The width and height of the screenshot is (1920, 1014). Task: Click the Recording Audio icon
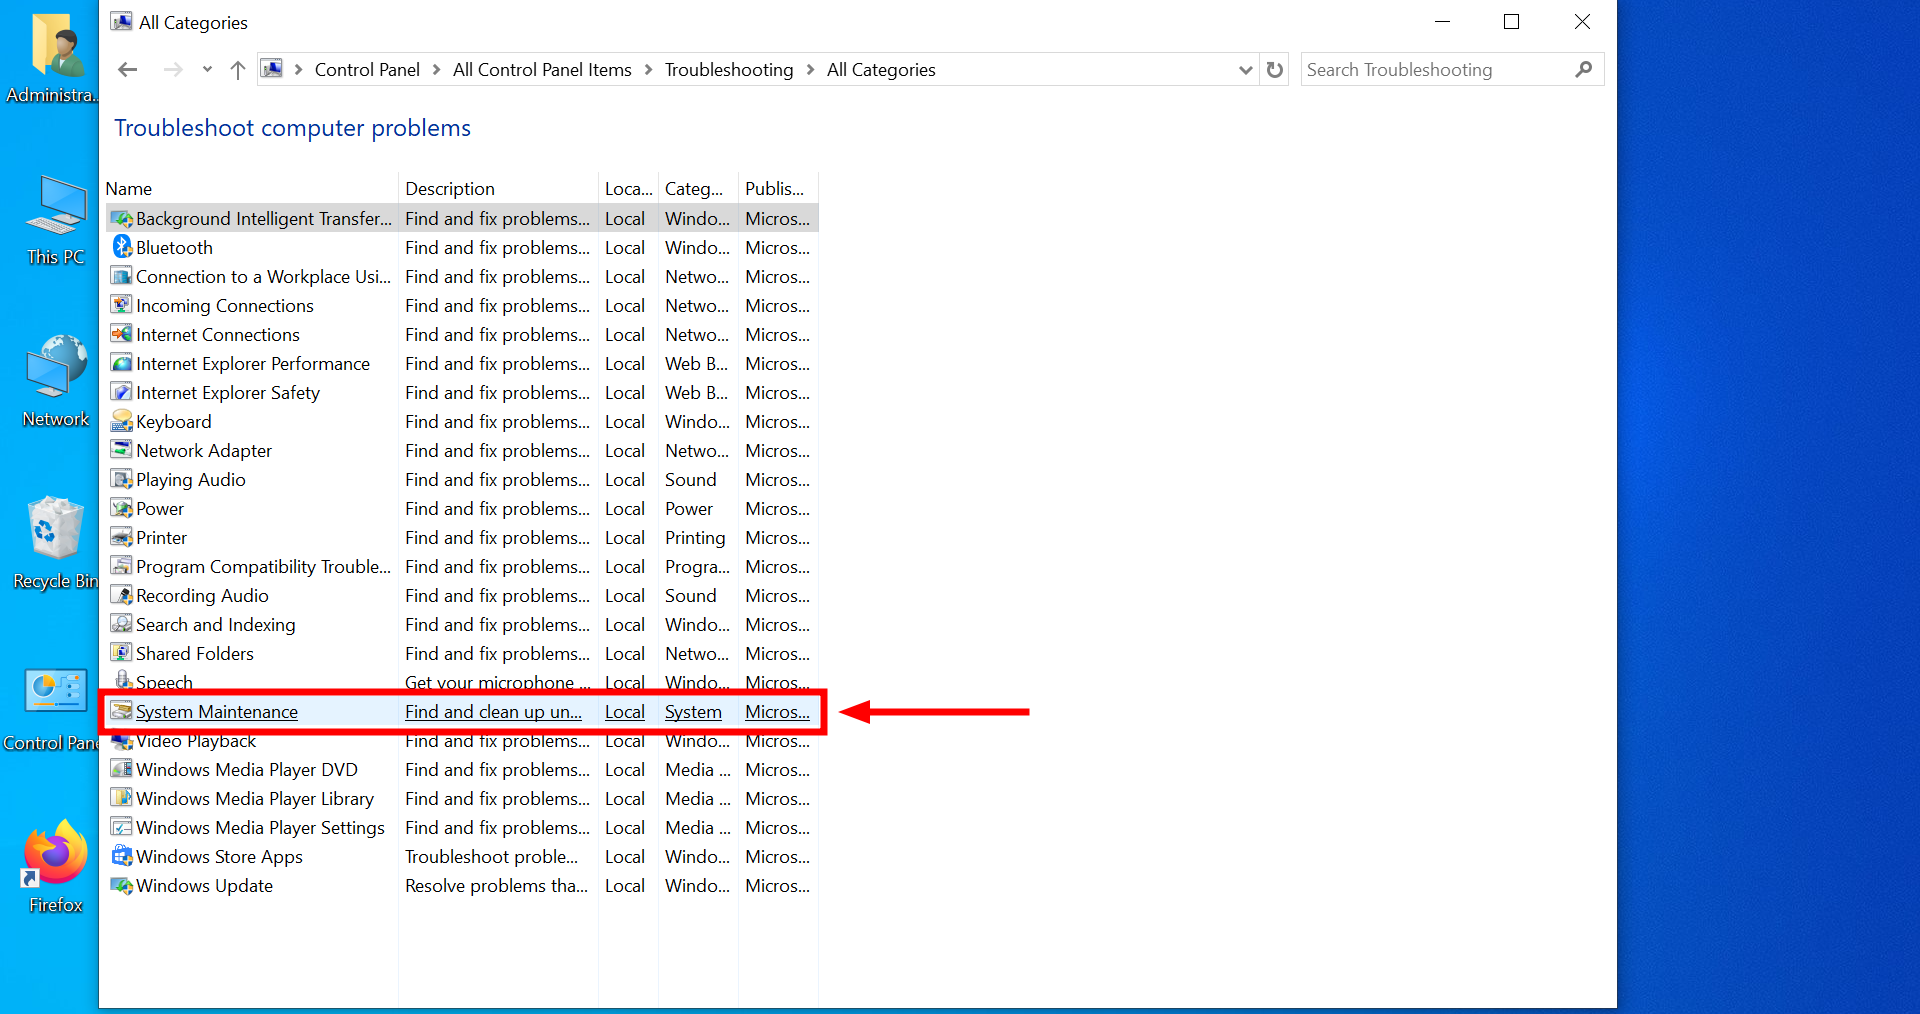coord(122,595)
